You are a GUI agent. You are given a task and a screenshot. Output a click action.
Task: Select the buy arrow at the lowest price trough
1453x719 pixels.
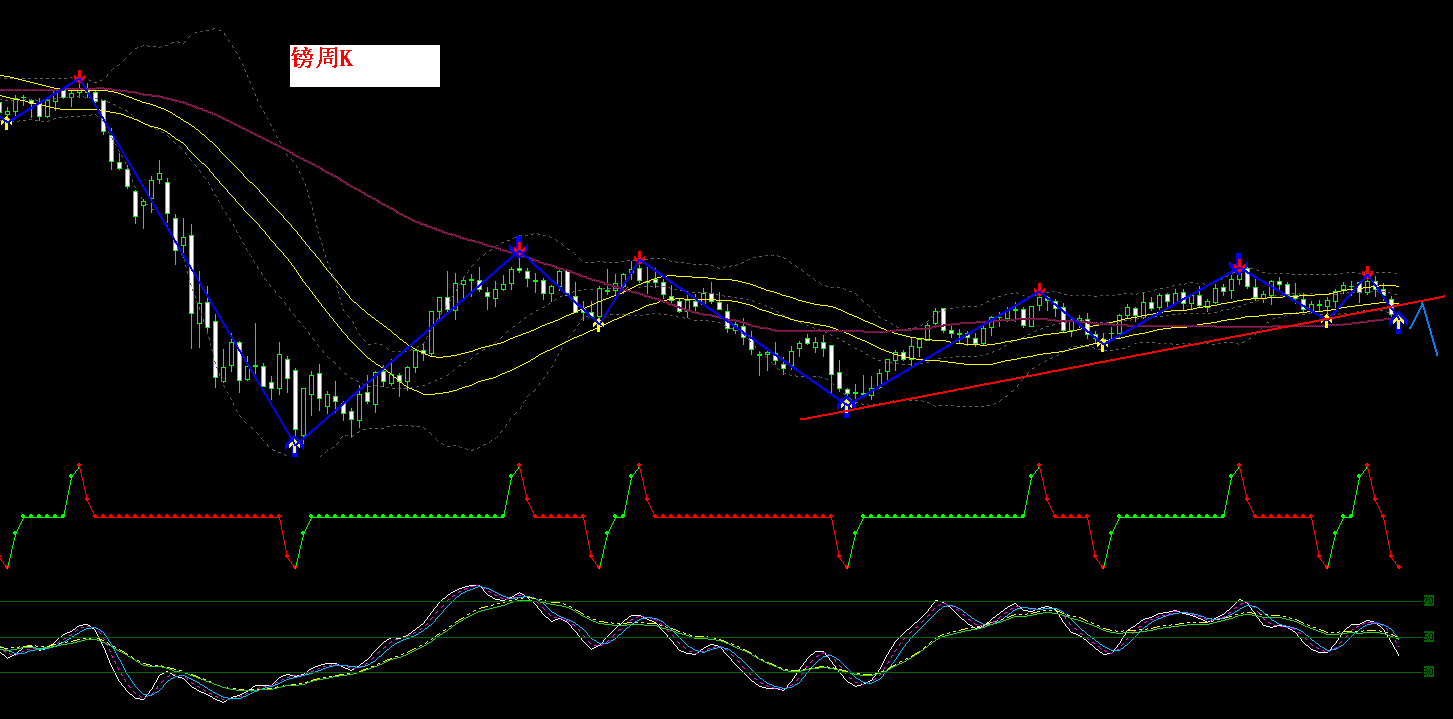(294, 446)
